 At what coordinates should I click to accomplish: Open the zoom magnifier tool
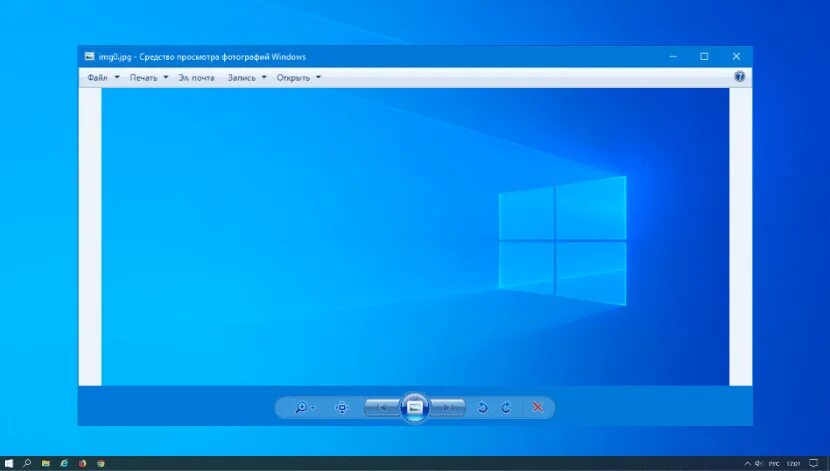(301, 407)
